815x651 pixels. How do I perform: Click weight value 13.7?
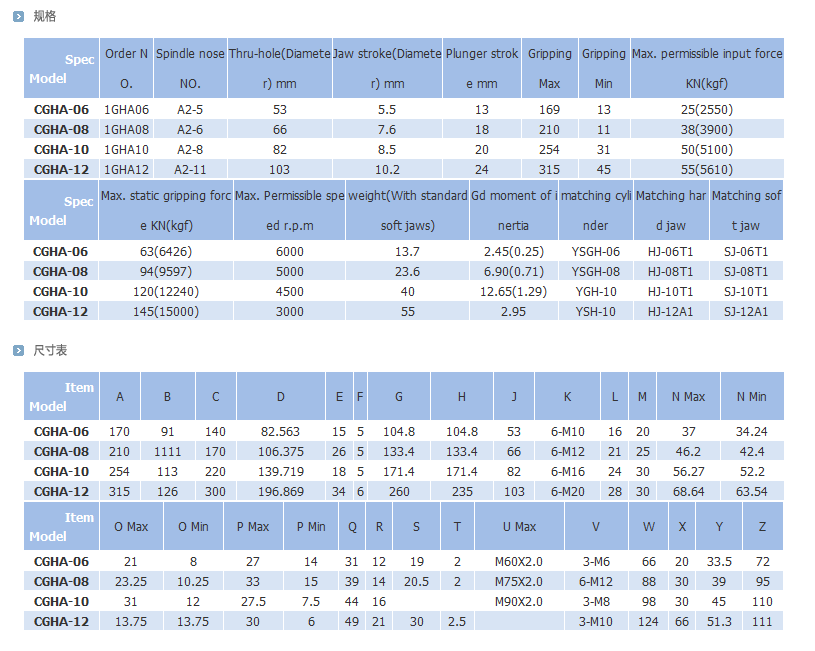pos(407,252)
